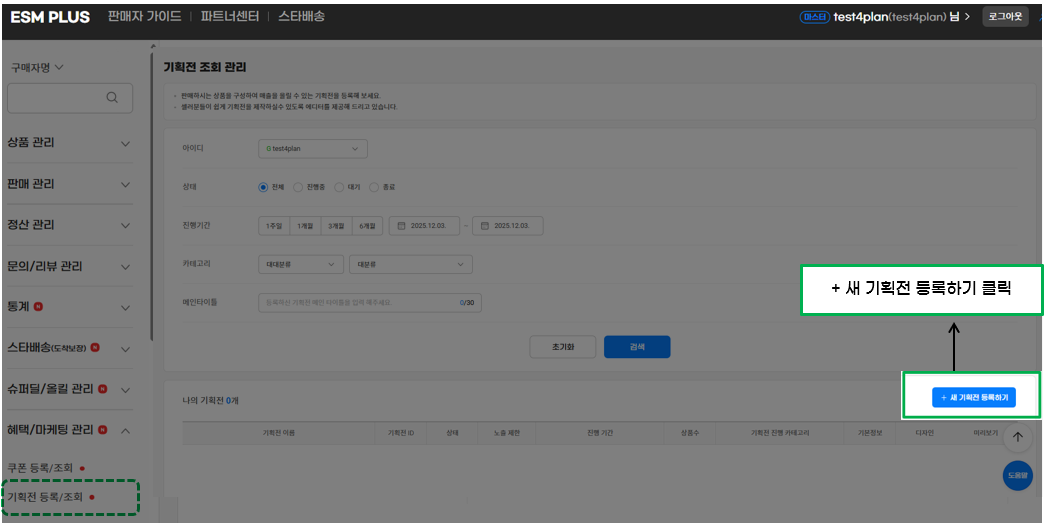Click the 진행 기간 column header
Viewport: 1045px width, 526px height.
click(599, 433)
